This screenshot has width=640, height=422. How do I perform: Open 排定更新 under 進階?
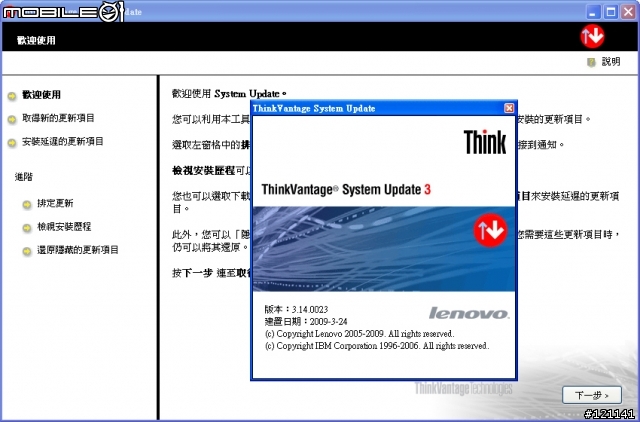55,203
